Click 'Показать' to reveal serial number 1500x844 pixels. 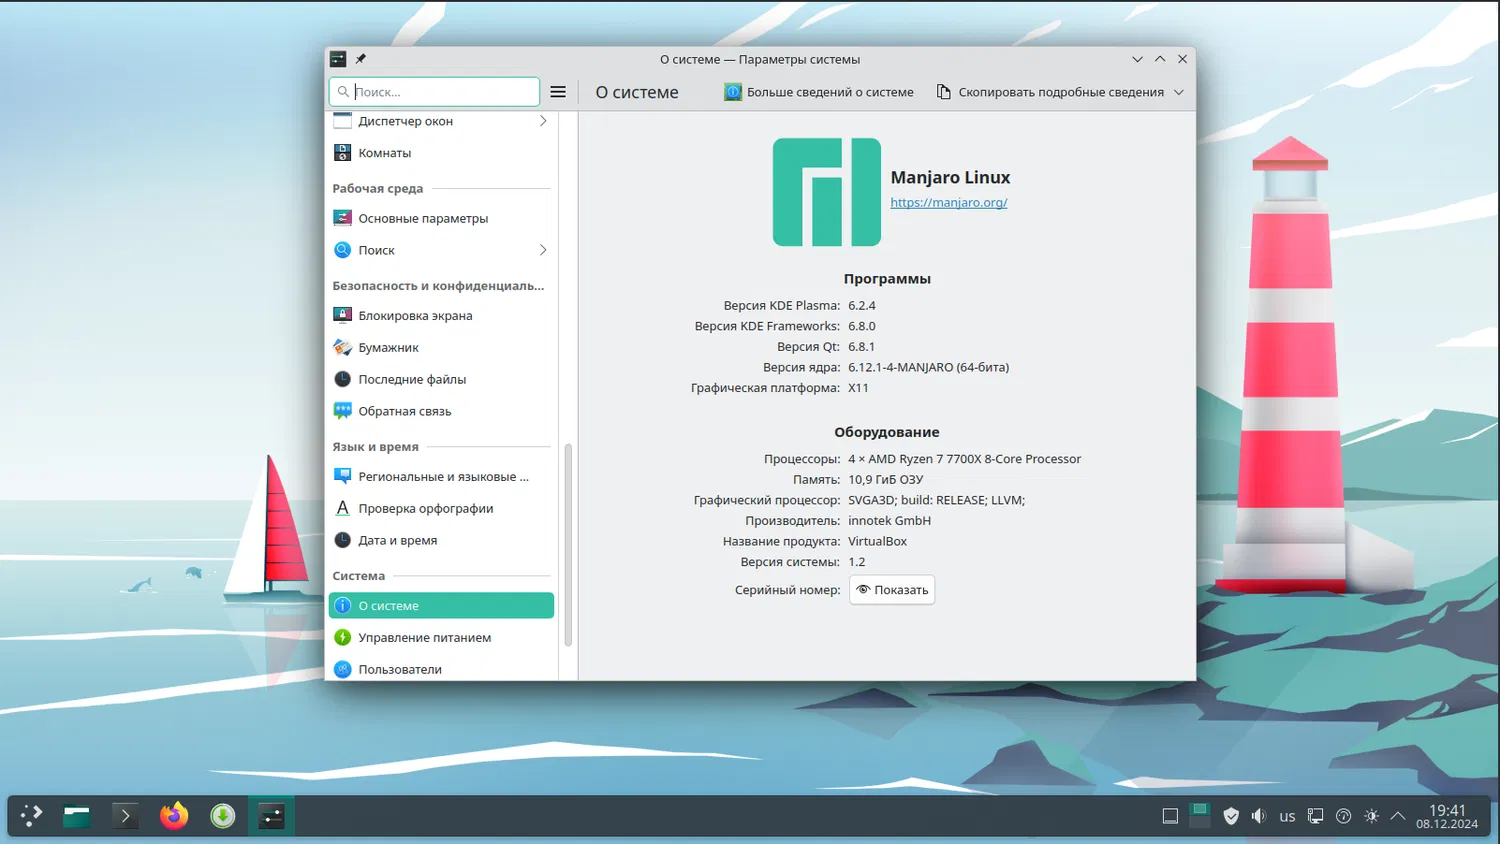pyautogui.click(x=892, y=590)
